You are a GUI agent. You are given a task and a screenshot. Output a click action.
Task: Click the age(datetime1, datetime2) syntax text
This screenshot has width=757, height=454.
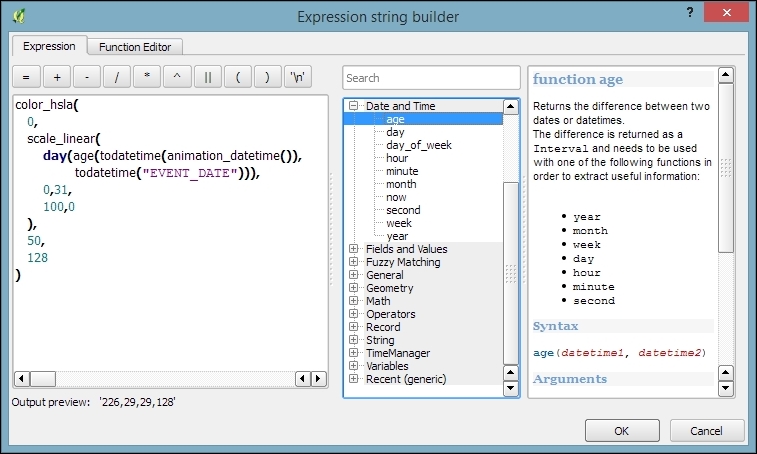[619, 353]
